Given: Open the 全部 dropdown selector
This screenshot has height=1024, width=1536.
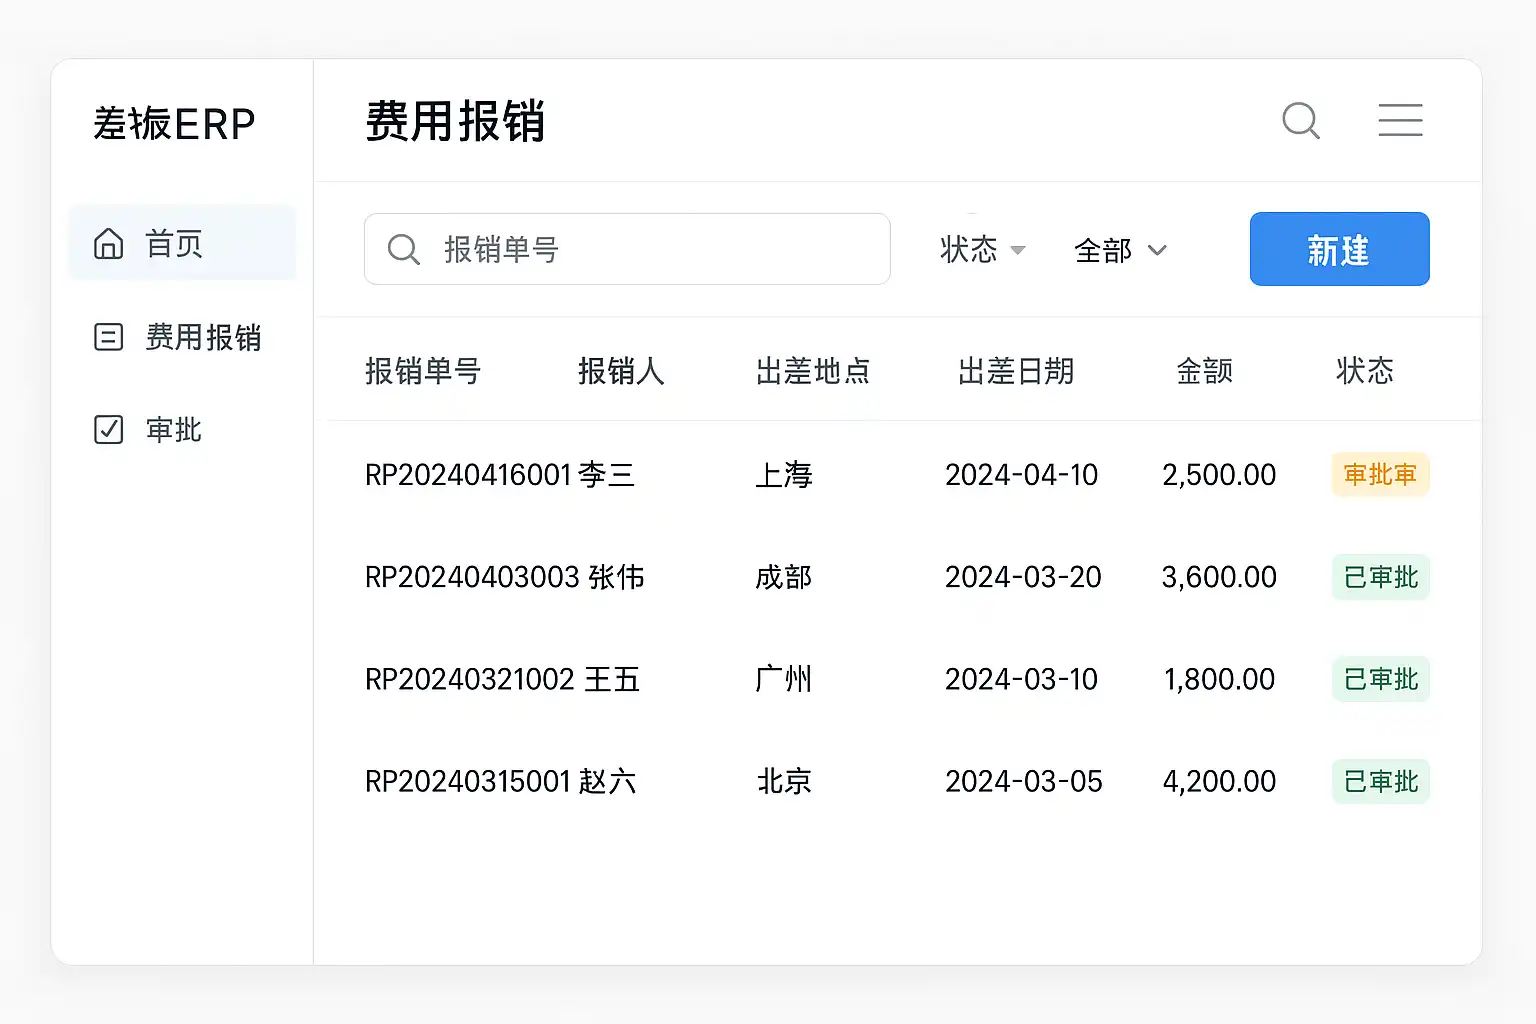Looking at the screenshot, I should click(x=1120, y=250).
